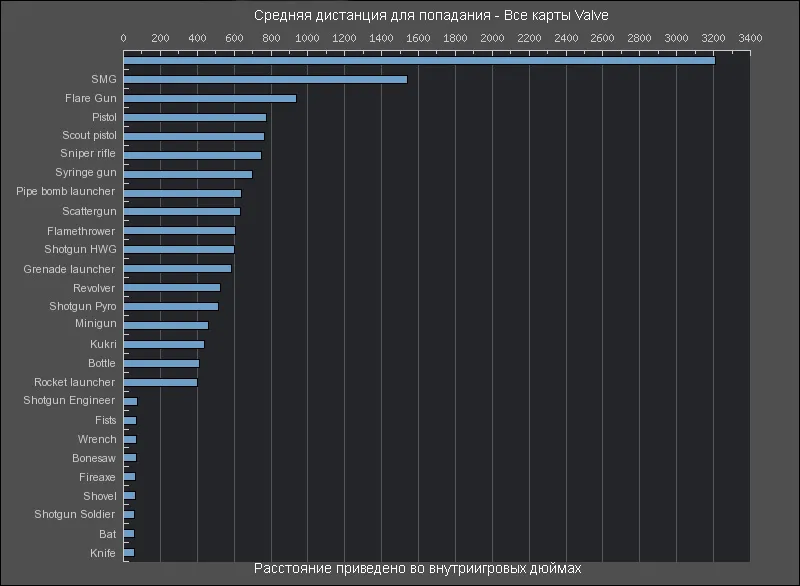The height and width of the screenshot is (586, 800).
Task: Click the footnote text below the chart
Action: point(417,568)
